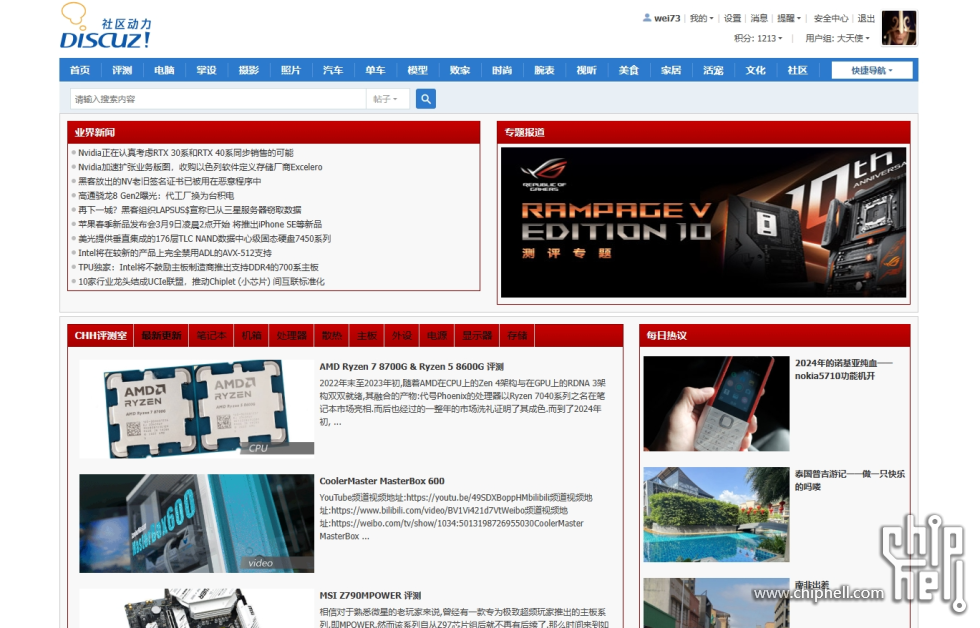Screen dimensions: 980x628
Task: Open CoolerMaster MasterBox 600 article title
Action: (382, 481)
